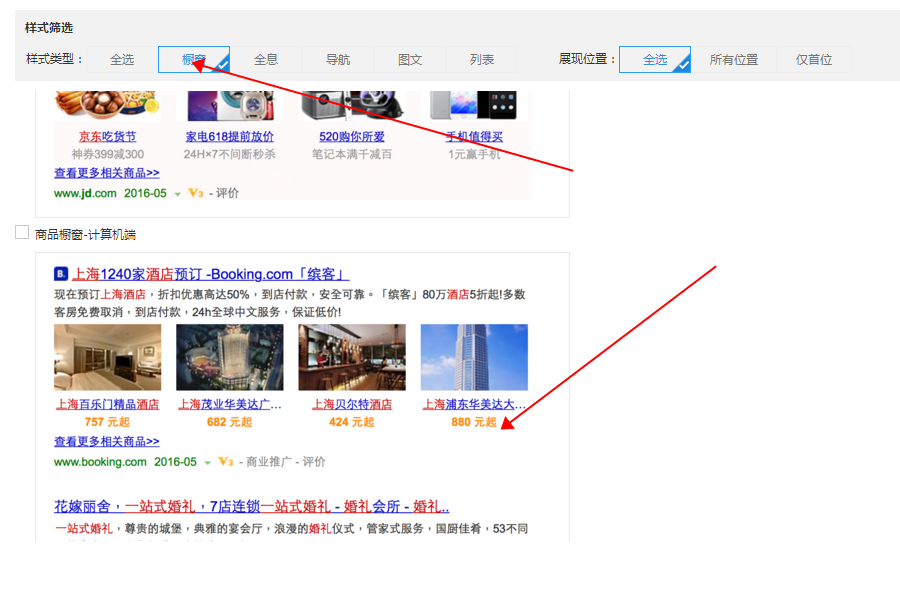Click the JD laptop and headset thumbnail

(x=352, y=106)
